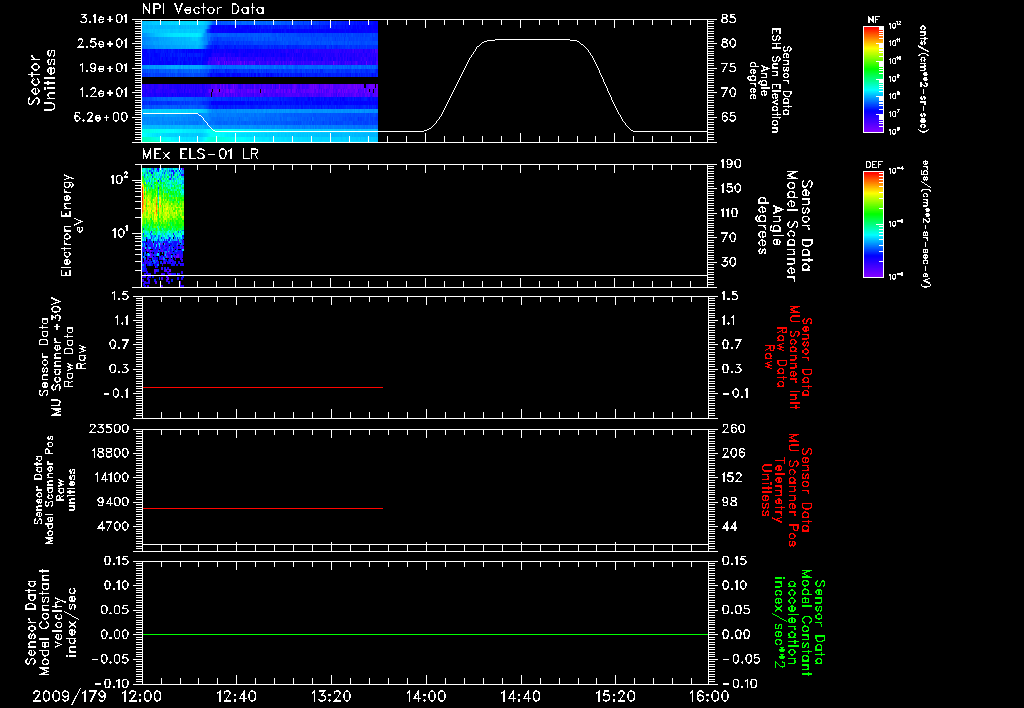Click the "260" telemetry tick label
Screen dimensions: 1024x708
coord(733,428)
